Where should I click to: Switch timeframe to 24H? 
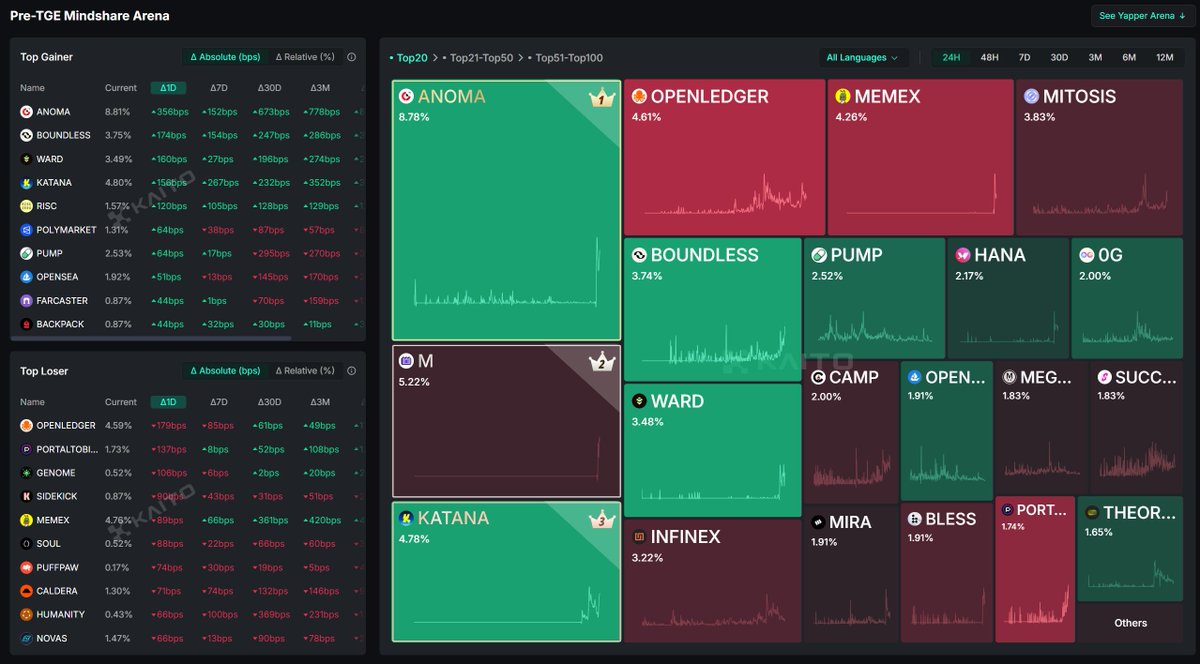pos(951,57)
